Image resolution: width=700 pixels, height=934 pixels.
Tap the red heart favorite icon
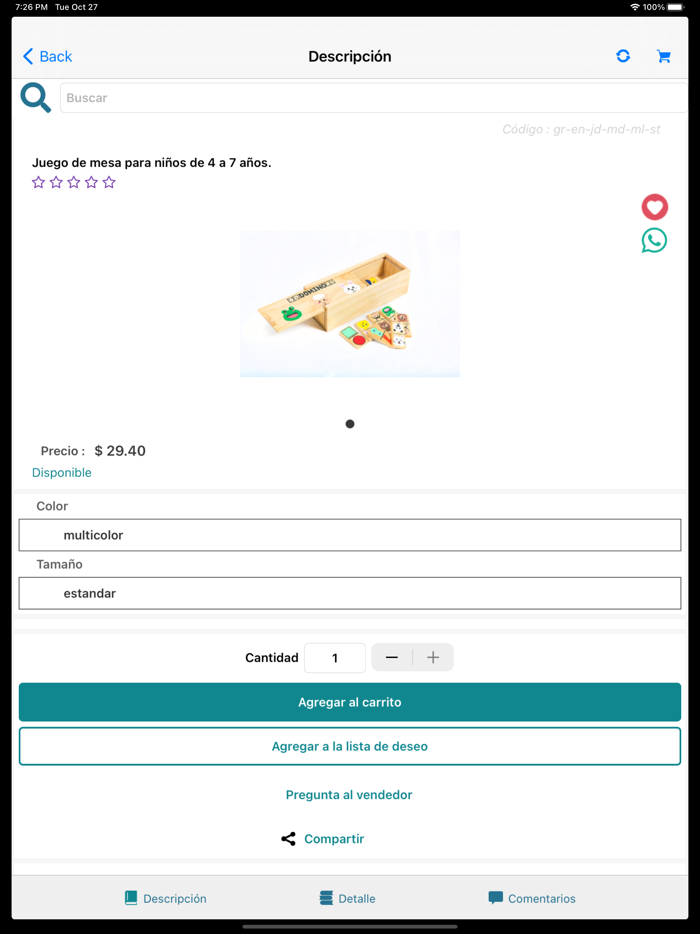(x=654, y=207)
